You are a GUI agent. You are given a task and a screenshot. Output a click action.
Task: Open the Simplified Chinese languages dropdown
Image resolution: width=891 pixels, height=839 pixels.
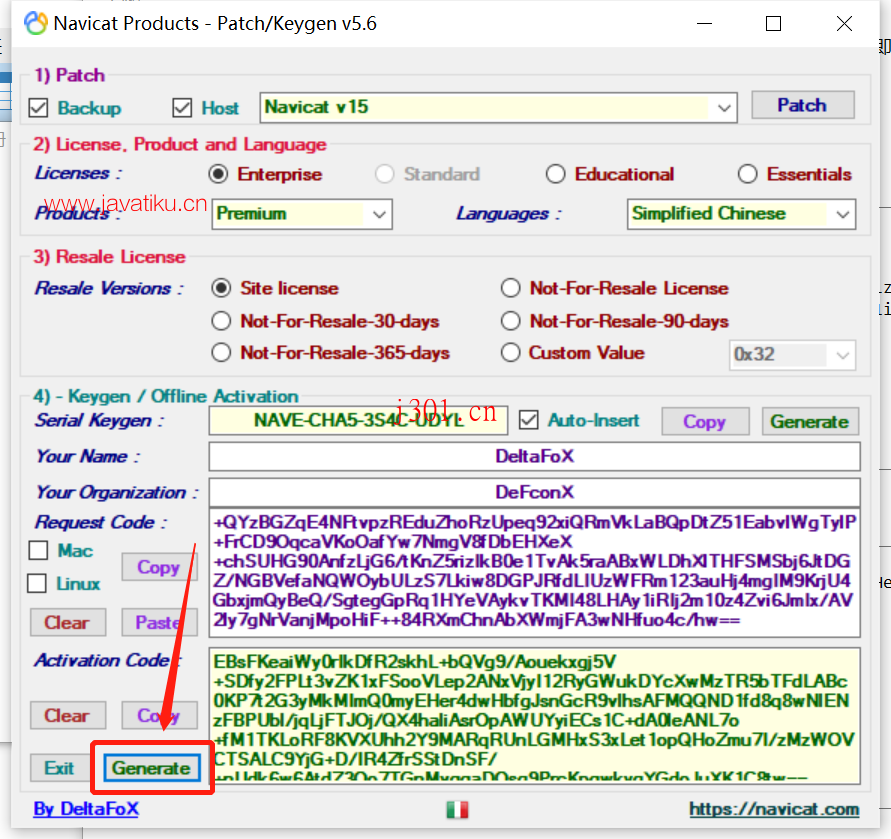tap(741, 214)
